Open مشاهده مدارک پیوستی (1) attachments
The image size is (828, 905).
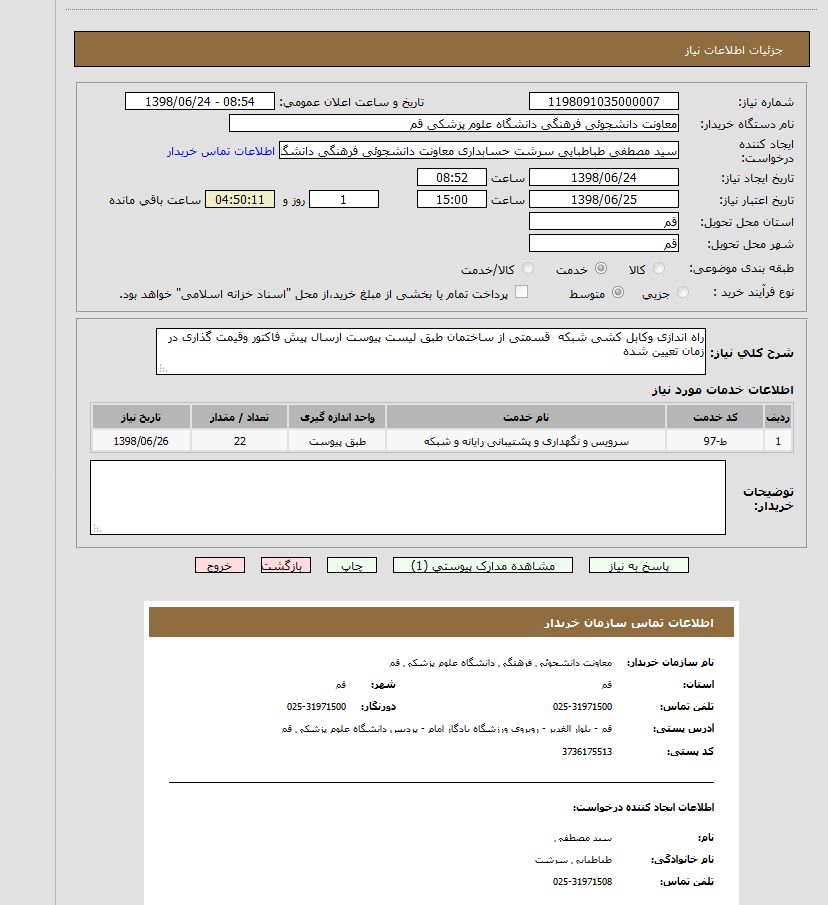click(x=482, y=565)
